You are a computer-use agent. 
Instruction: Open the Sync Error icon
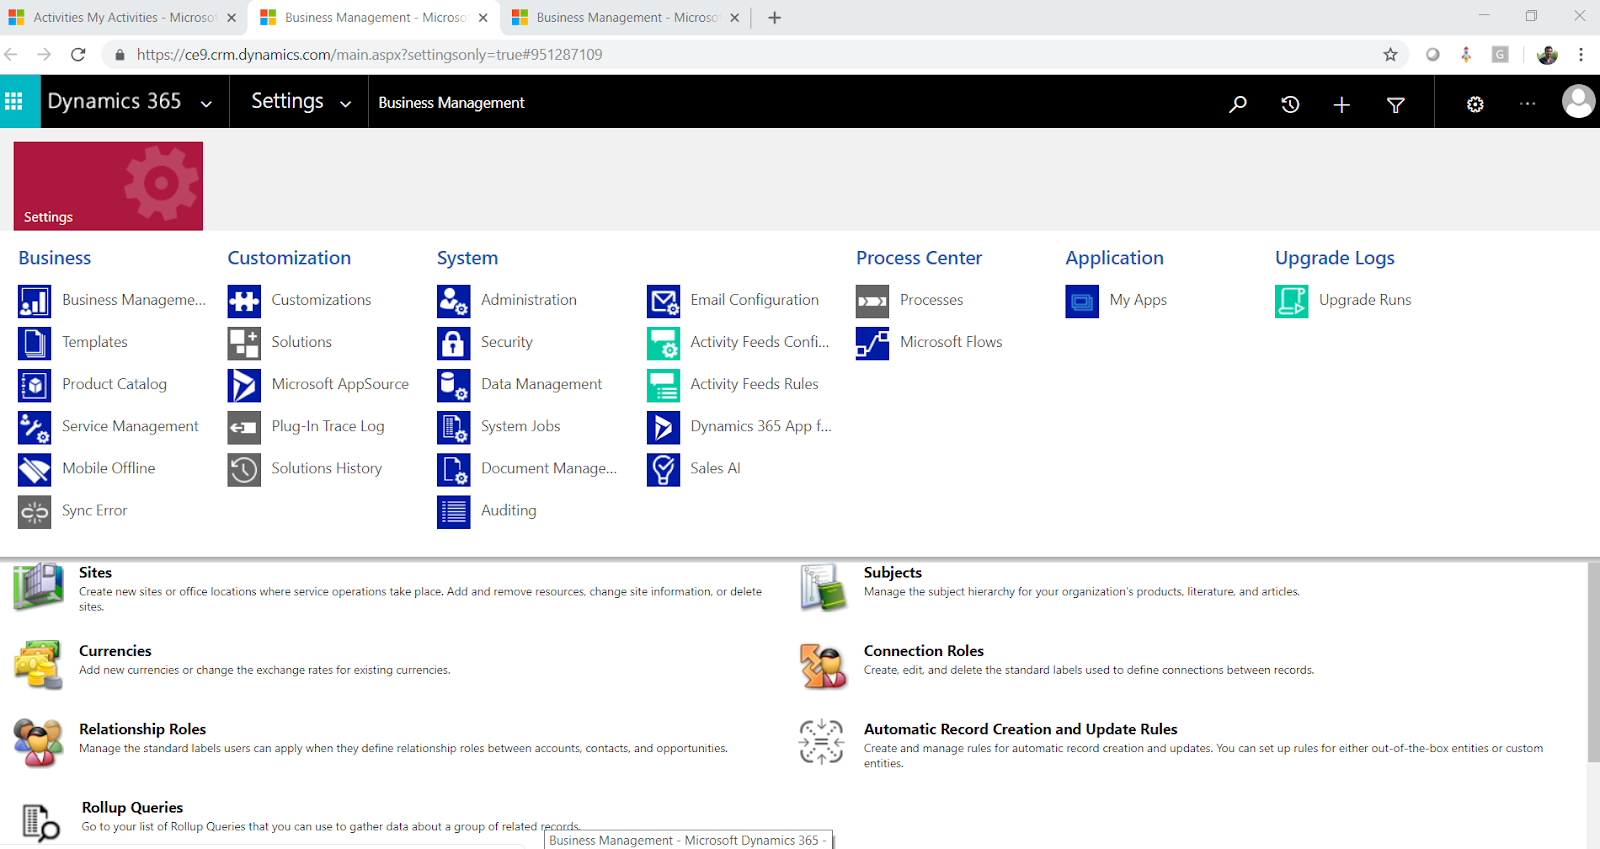coord(34,512)
